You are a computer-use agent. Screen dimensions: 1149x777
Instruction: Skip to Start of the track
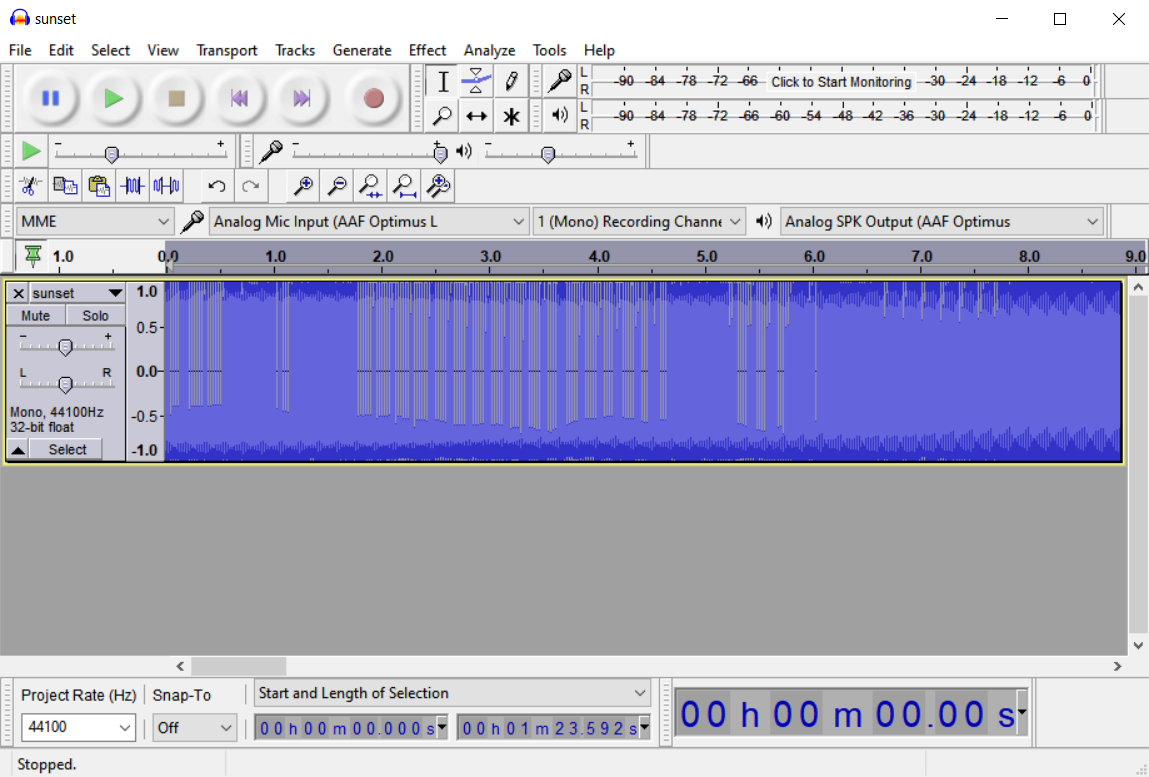239,98
